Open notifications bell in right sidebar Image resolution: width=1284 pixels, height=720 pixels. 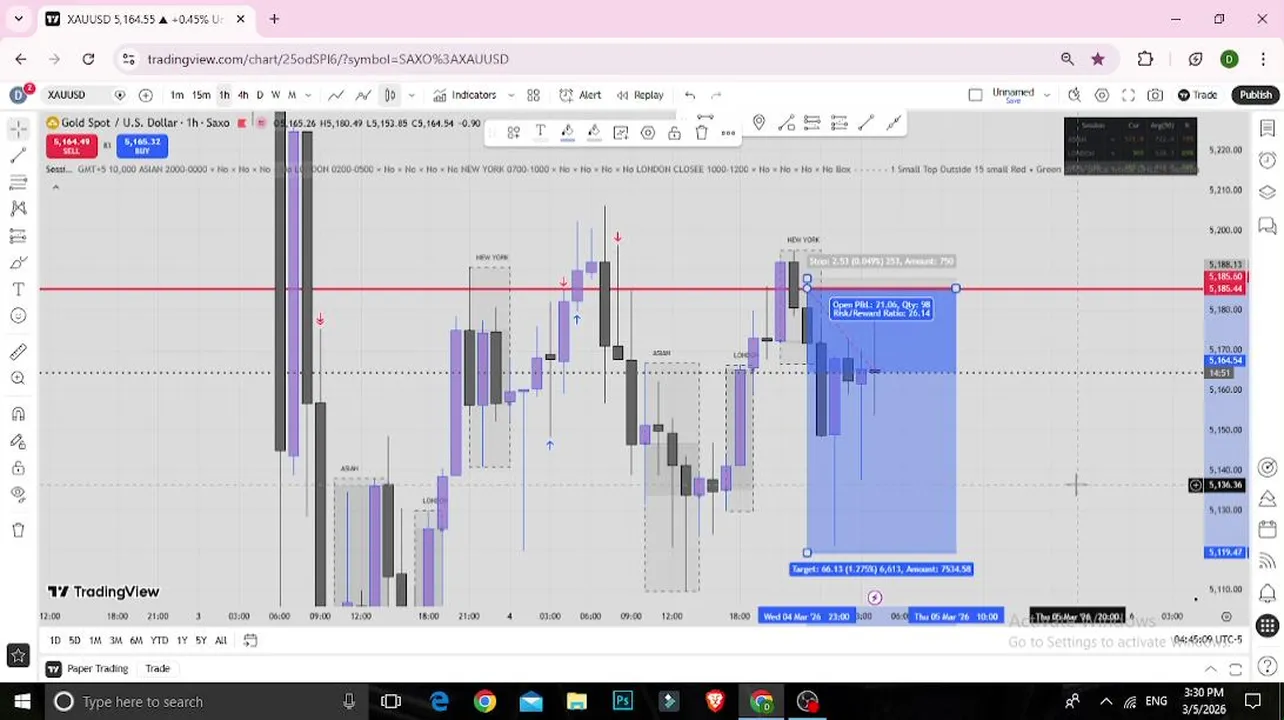1267,593
